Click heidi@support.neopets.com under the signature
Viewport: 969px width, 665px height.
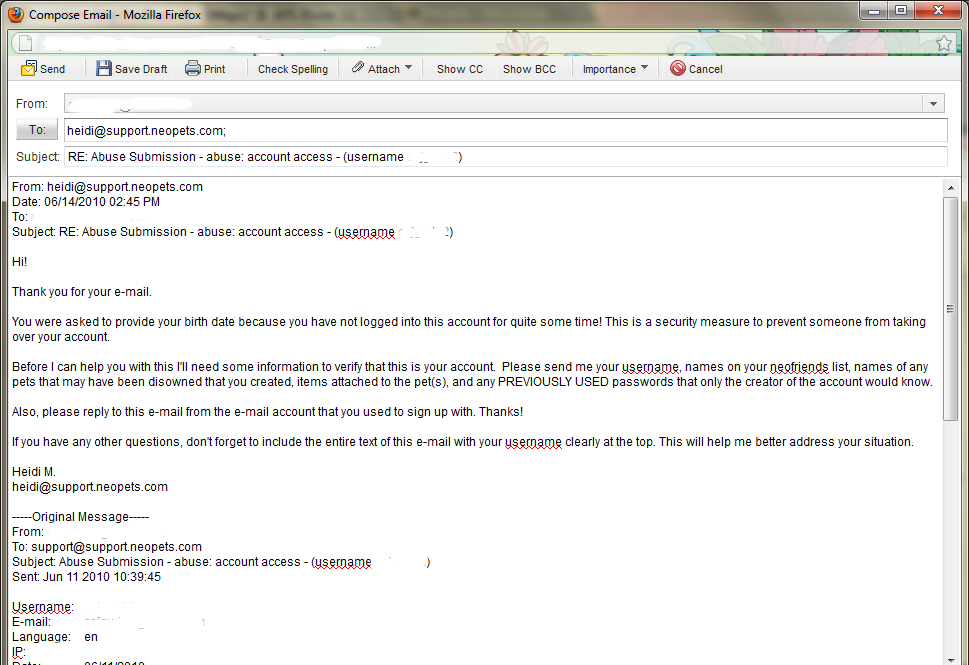pos(90,487)
